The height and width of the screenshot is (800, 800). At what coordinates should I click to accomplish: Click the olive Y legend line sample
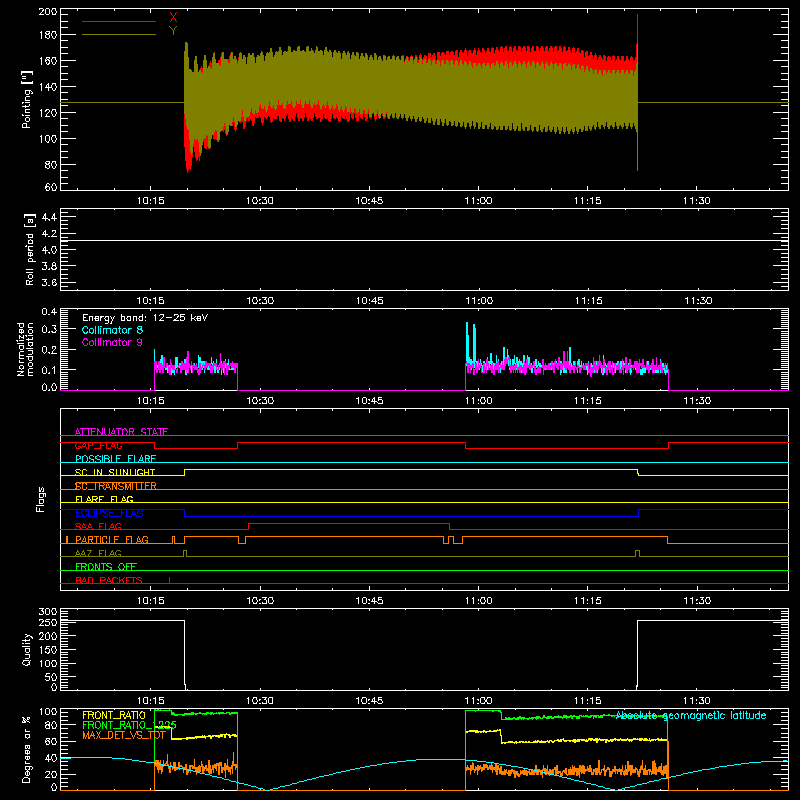(119, 34)
